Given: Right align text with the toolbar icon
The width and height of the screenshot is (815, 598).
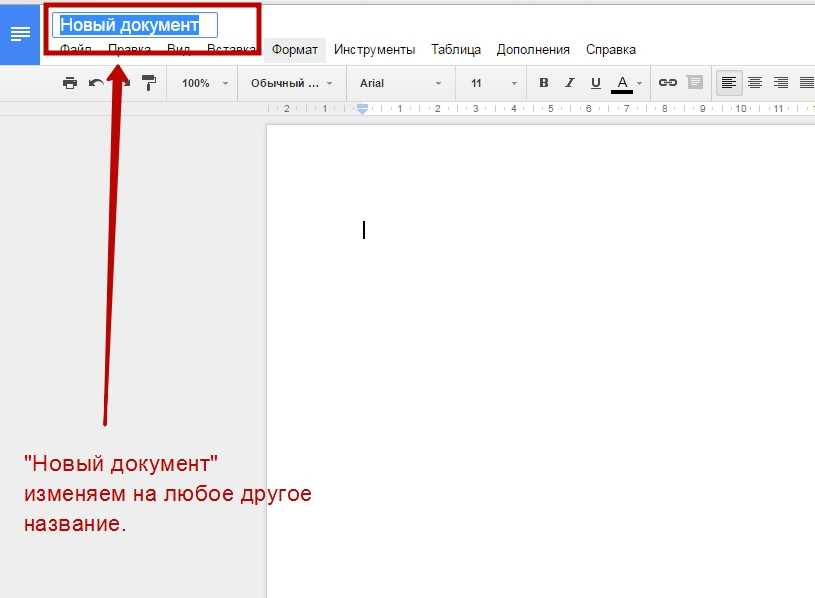Looking at the screenshot, I should (781, 83).
